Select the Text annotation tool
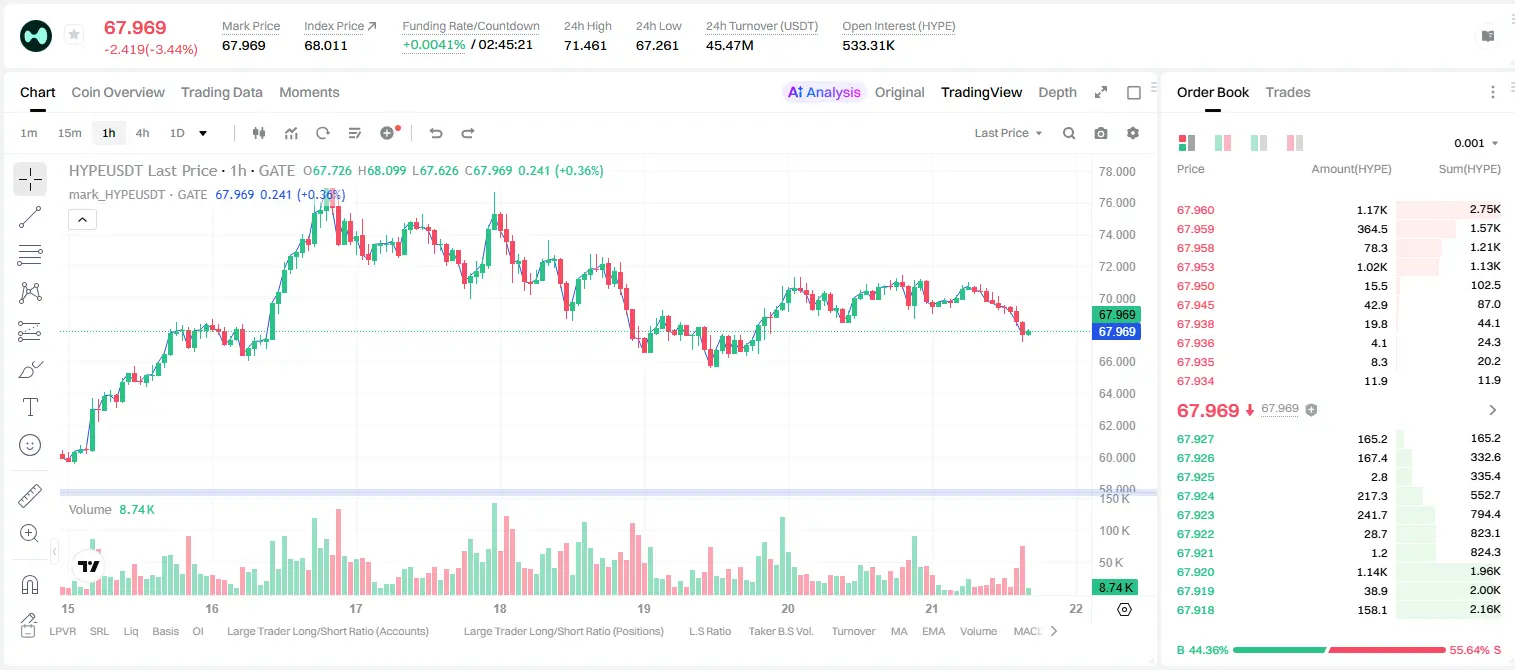Image resolution: width=1515 pixels, height=670 pixels. [x=30, y=407]
